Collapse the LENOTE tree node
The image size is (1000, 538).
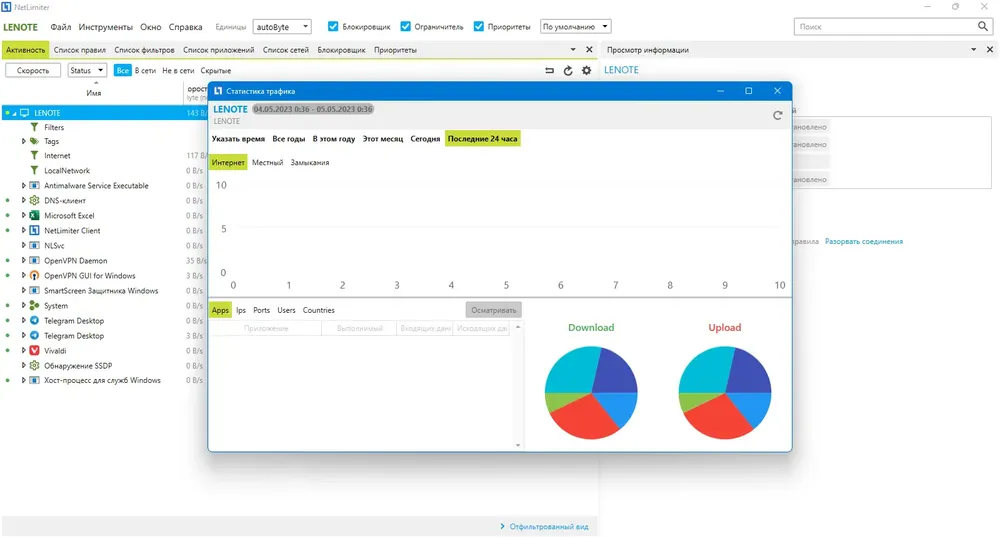pos(14,113)
